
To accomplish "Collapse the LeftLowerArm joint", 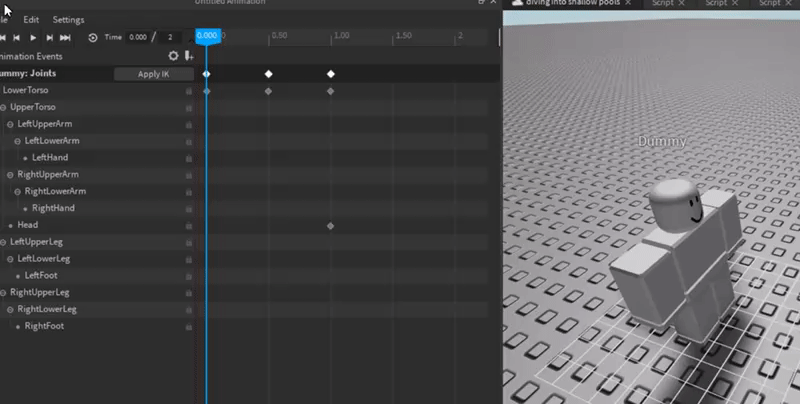I will pos(18,141).
